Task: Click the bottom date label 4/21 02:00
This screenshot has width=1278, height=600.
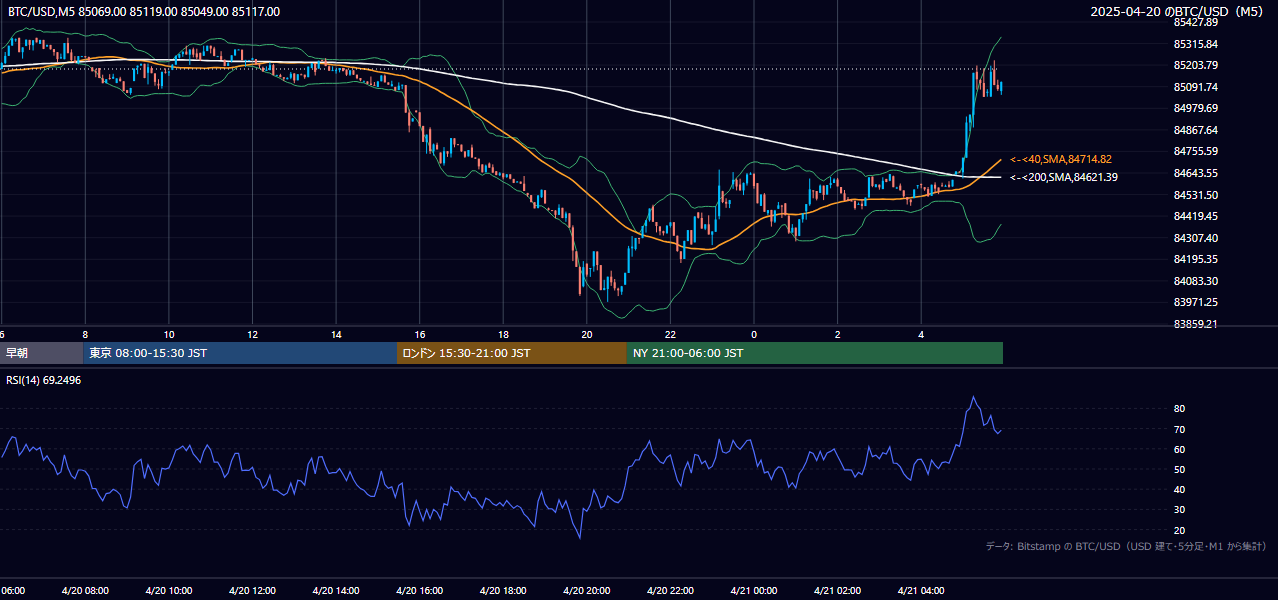Action: point(838,591)
